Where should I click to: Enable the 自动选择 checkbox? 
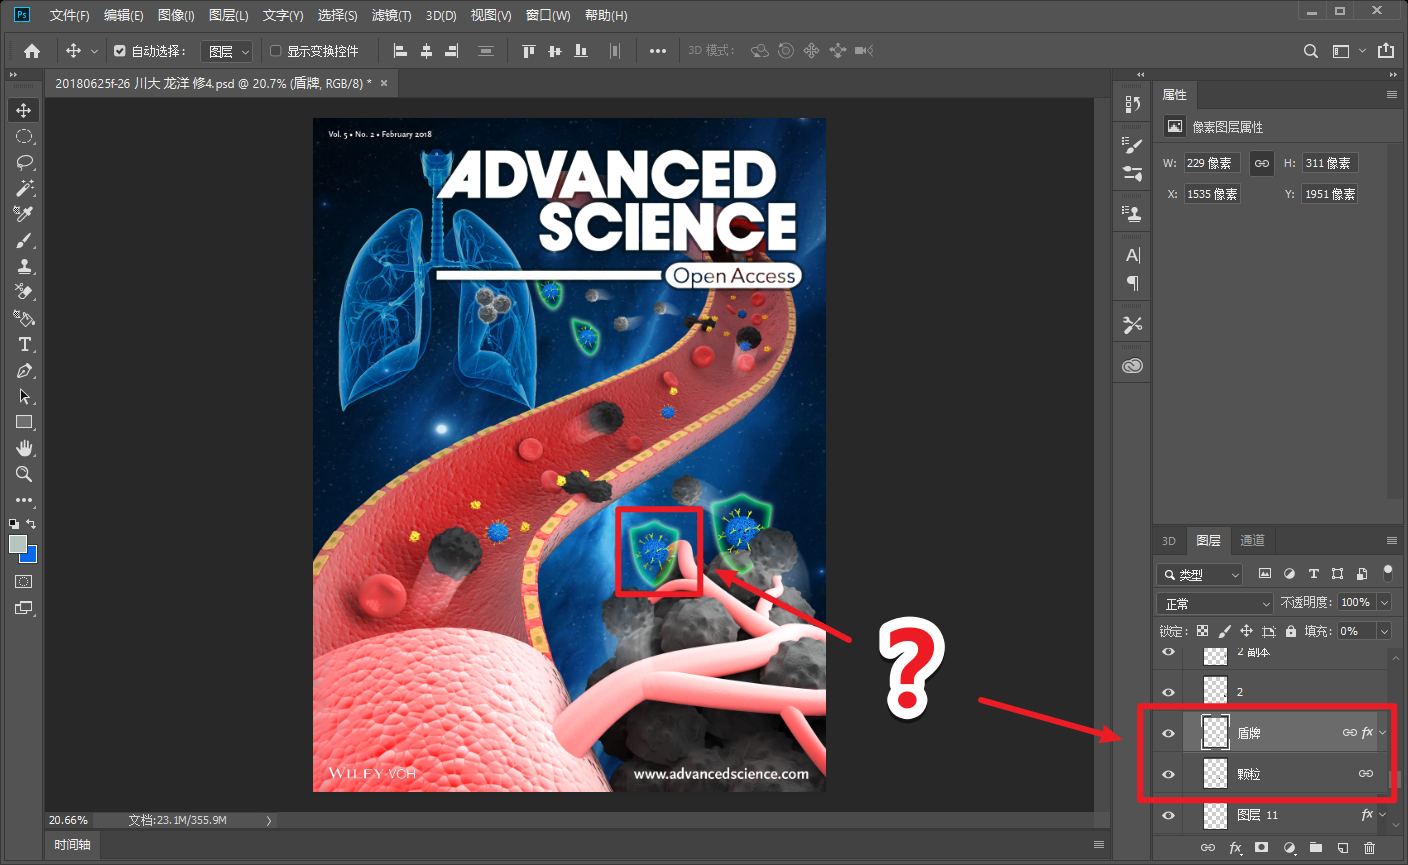click(120, 51)
